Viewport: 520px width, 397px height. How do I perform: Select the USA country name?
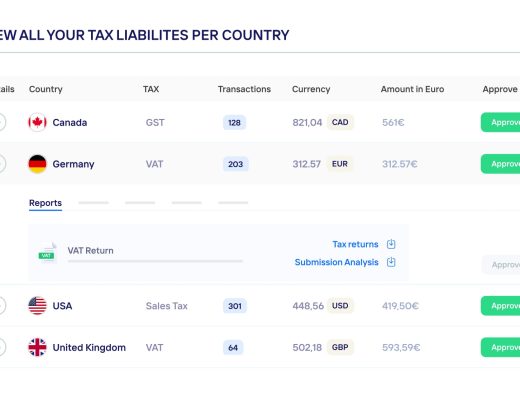click(x=62, y=306)
